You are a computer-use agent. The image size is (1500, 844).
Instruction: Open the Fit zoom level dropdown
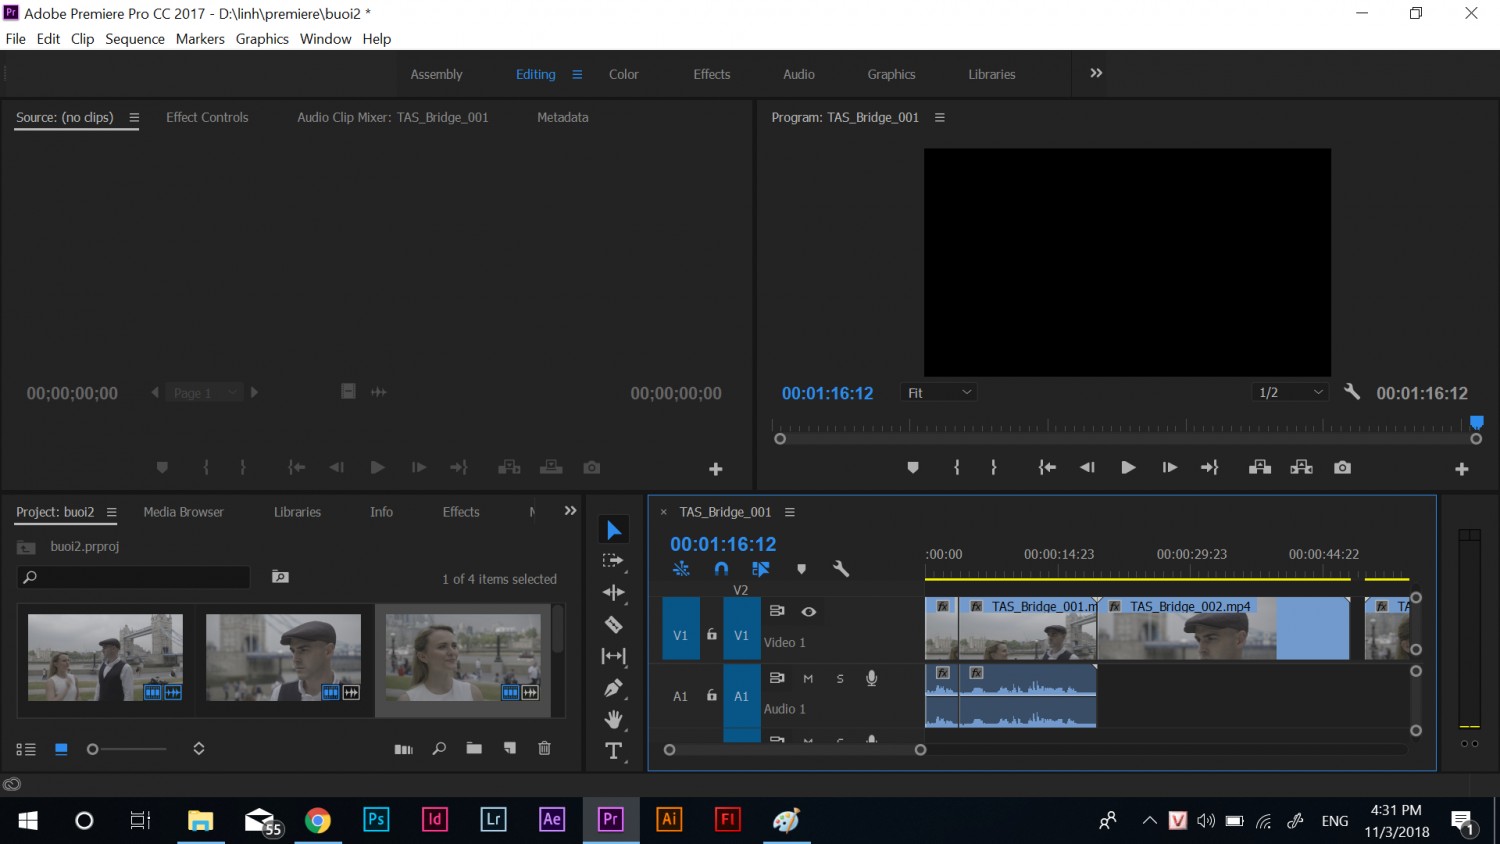(939, 393)
